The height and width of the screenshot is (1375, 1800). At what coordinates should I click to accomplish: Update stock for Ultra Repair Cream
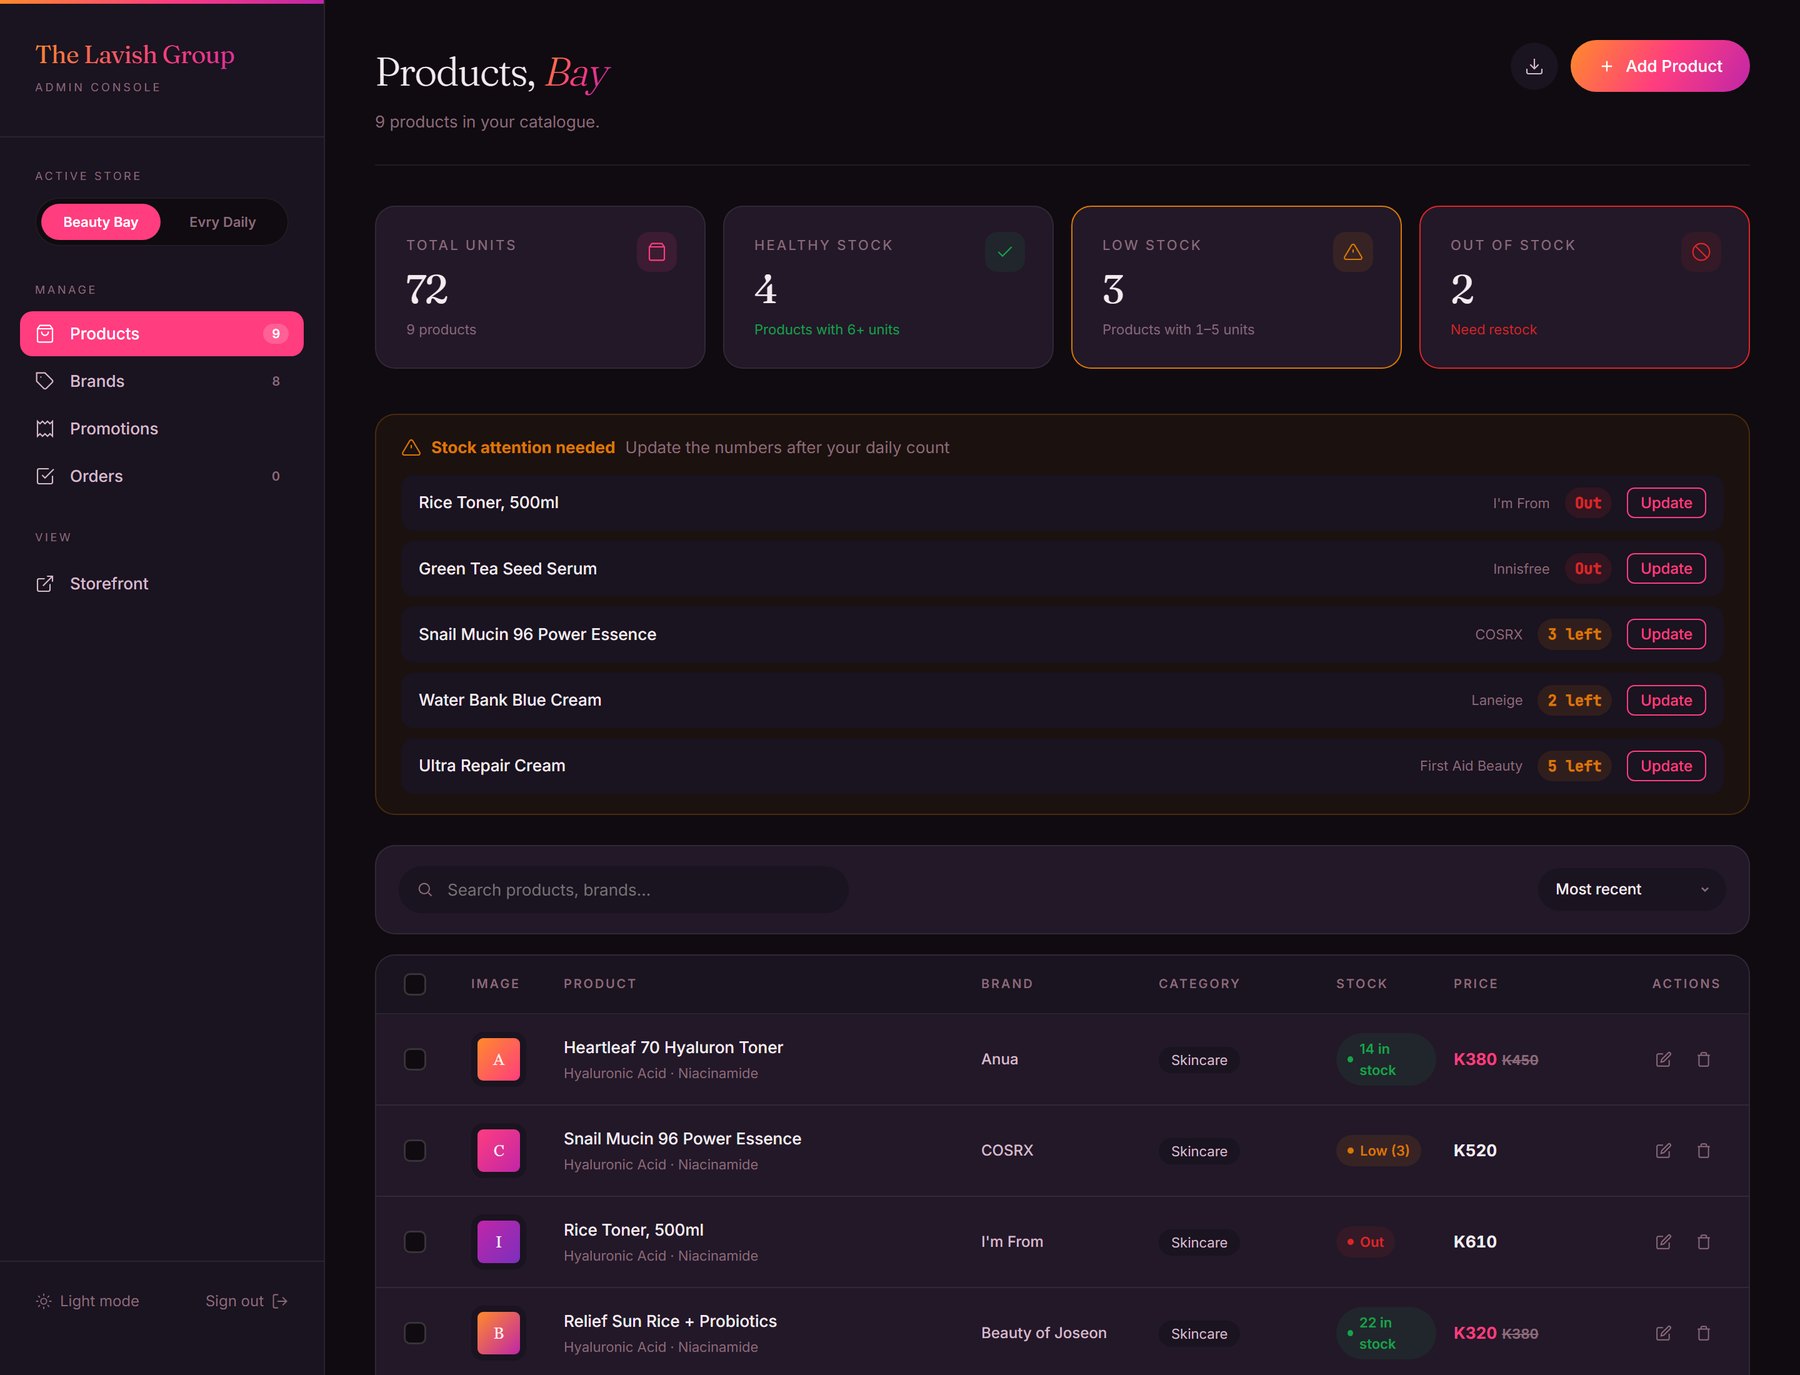click(x=1666, y=766)
